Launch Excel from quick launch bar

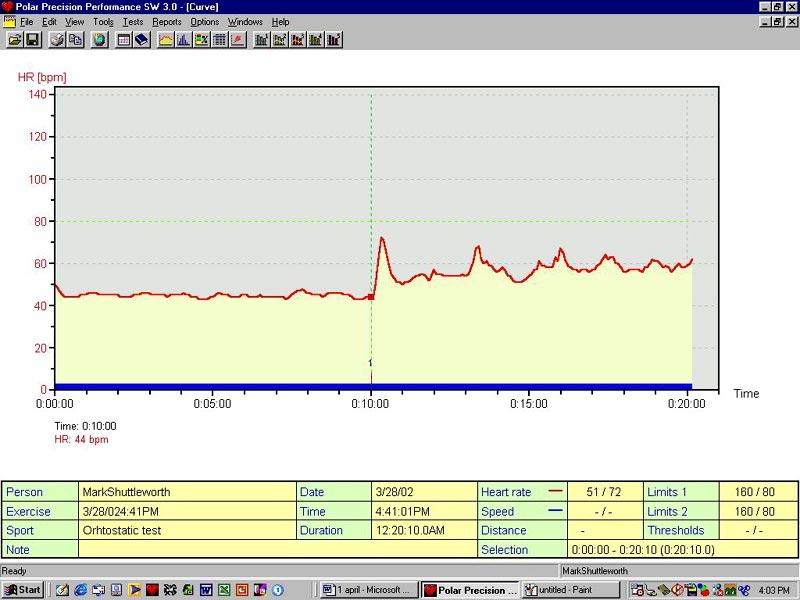[x=224, y=590]
